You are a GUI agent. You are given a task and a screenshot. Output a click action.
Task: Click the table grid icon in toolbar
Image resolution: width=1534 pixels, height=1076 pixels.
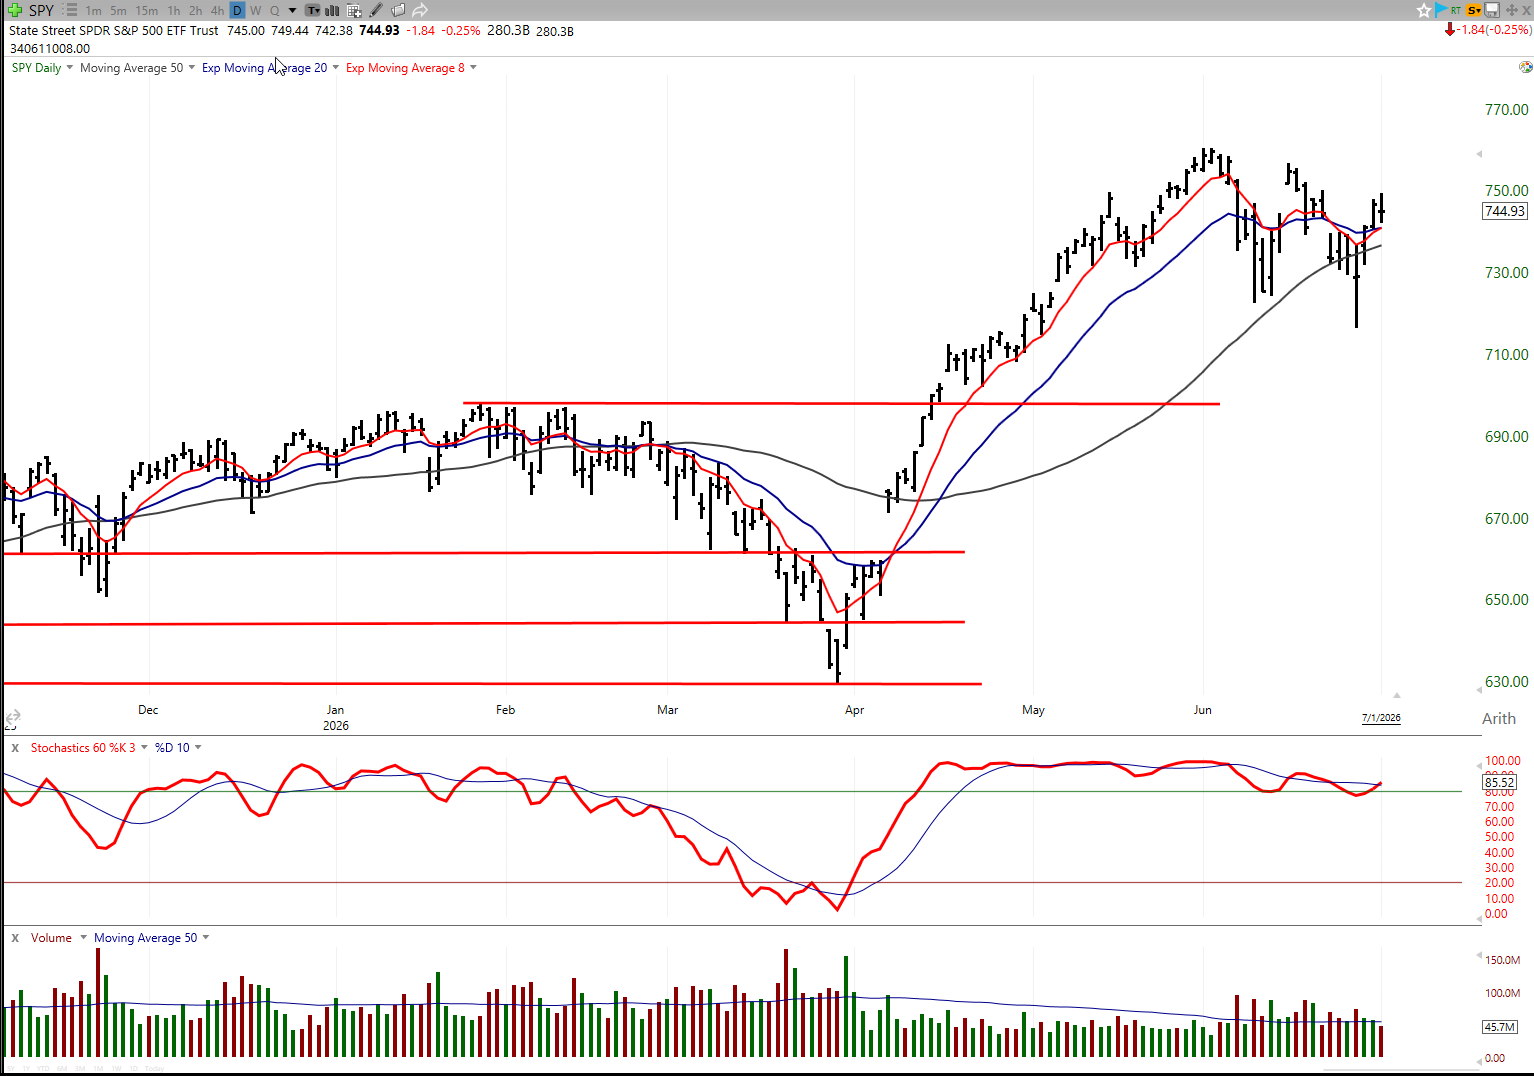[x=354, y=10]
